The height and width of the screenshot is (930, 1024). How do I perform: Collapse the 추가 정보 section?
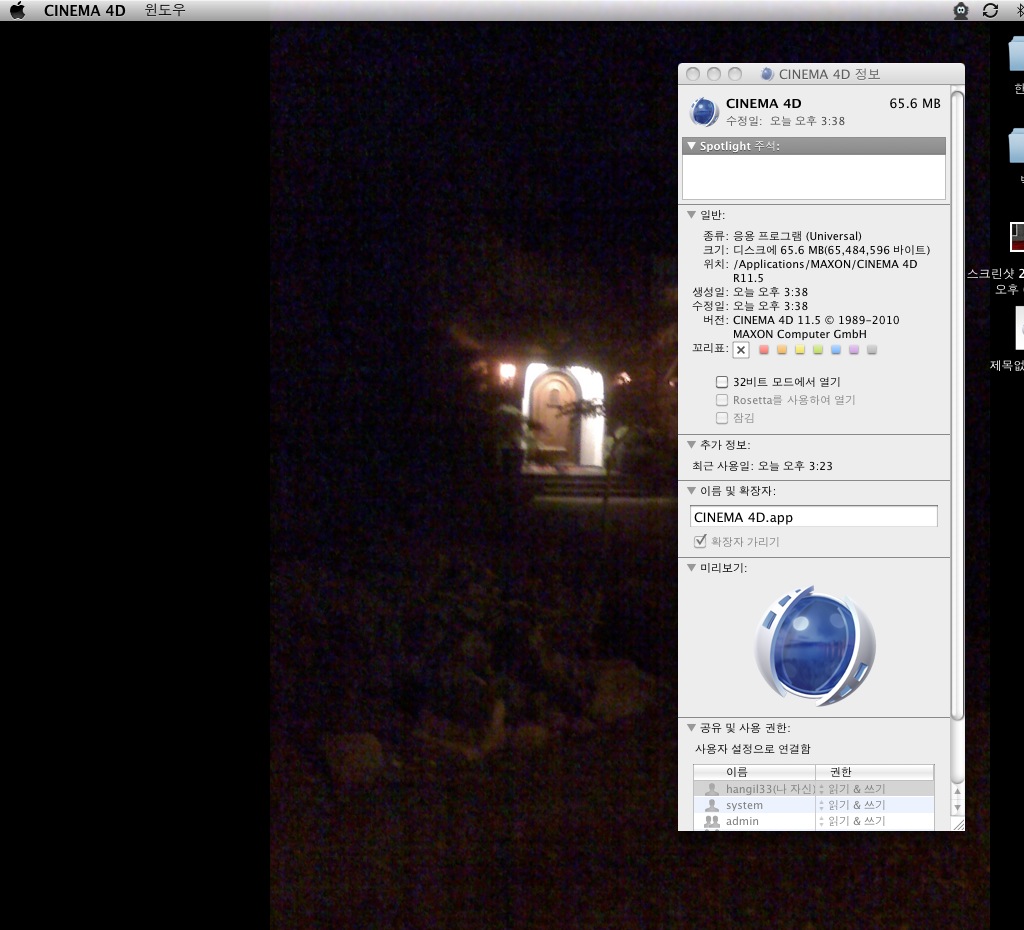tap(692, 444)
